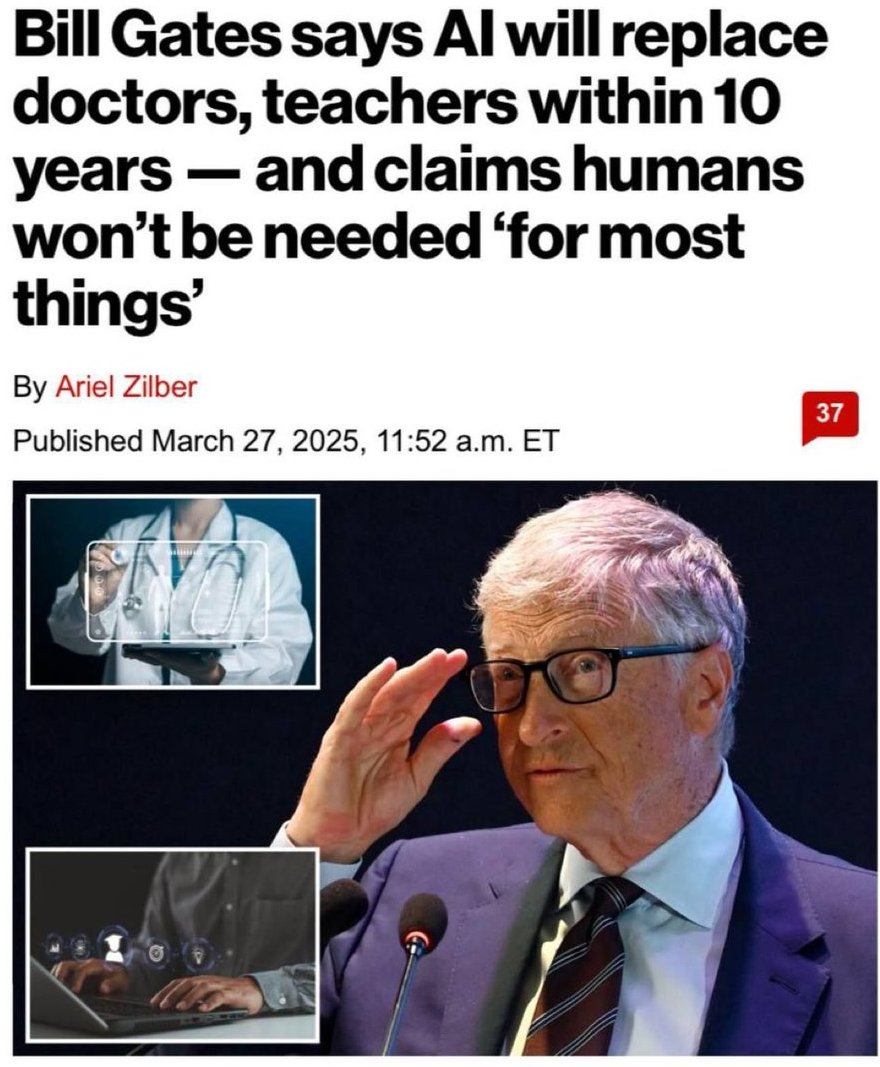Click the graduate cap icon in laptop thumbnail
This screenshot has width=880, height=1067.
(x=114, y=947)
